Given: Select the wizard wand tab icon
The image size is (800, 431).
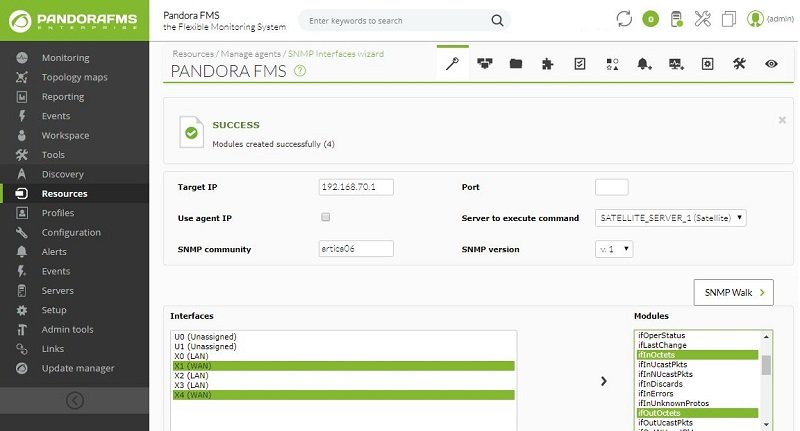Looking at the screenshot, I should (x=453, y=64).
